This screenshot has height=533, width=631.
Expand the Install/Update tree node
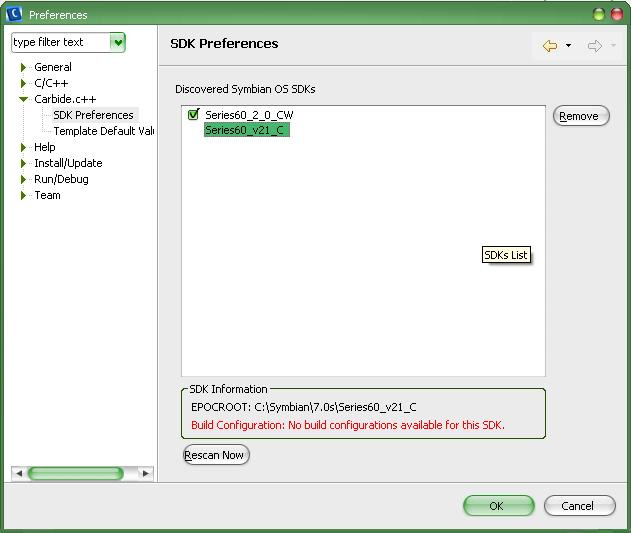click(x=23, y=163)
